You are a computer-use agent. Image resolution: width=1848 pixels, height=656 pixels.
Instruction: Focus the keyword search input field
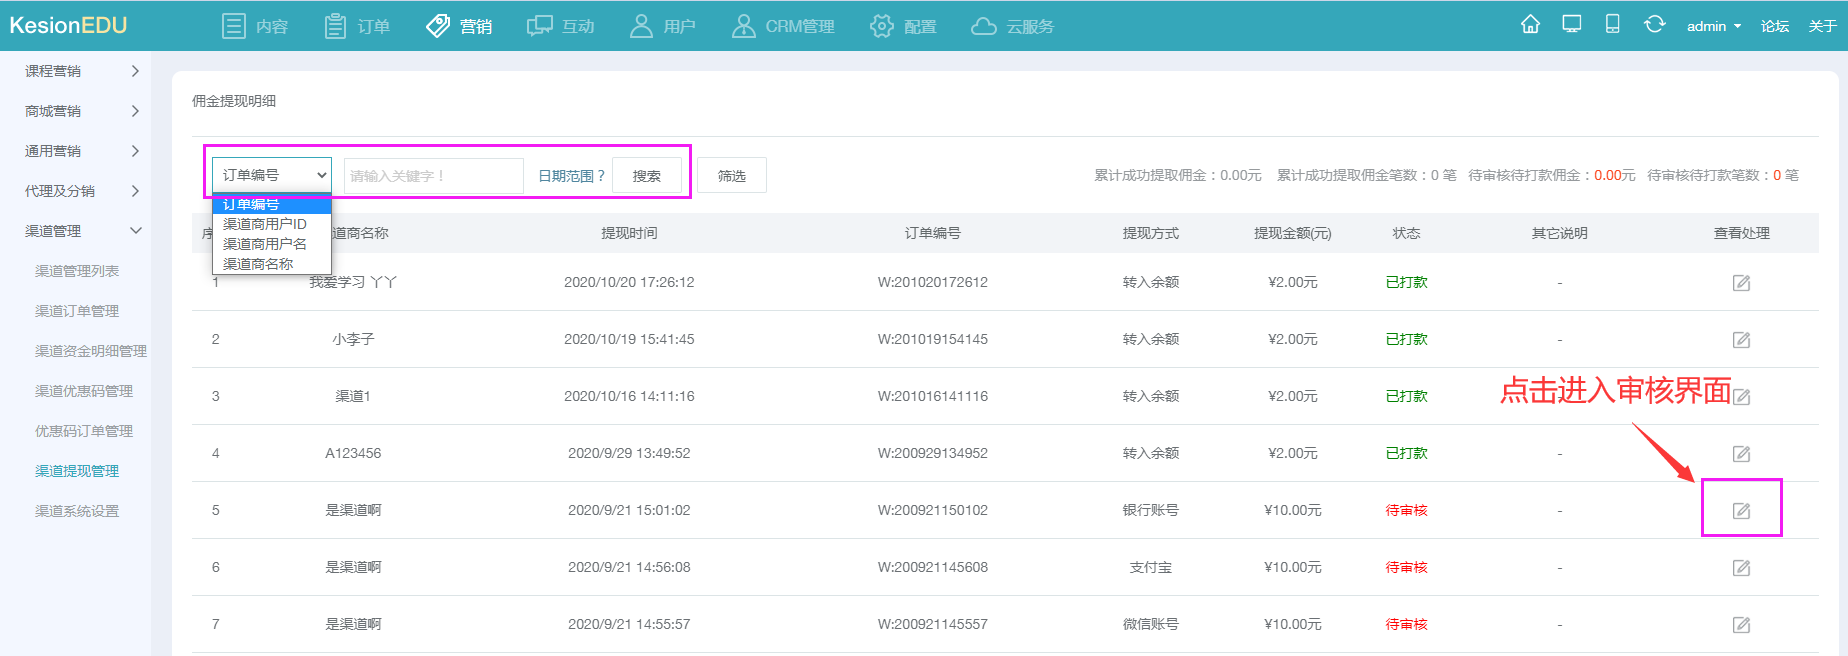tap(433, 176)
